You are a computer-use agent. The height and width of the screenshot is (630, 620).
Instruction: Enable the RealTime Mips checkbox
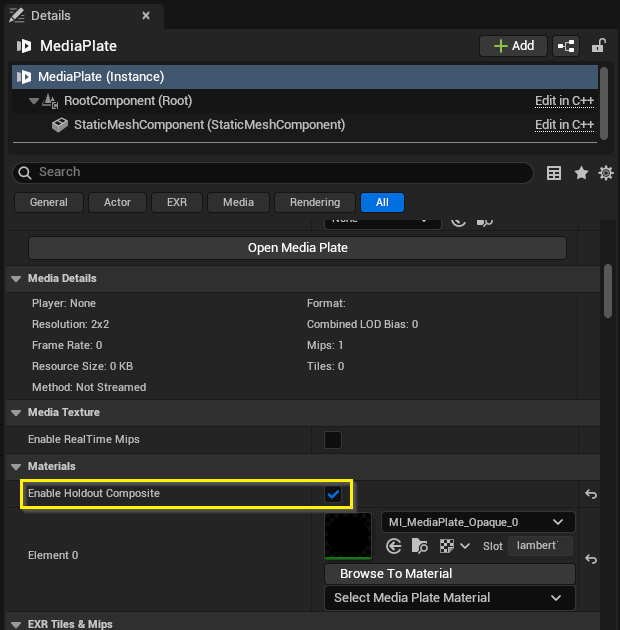coord(333,440)
